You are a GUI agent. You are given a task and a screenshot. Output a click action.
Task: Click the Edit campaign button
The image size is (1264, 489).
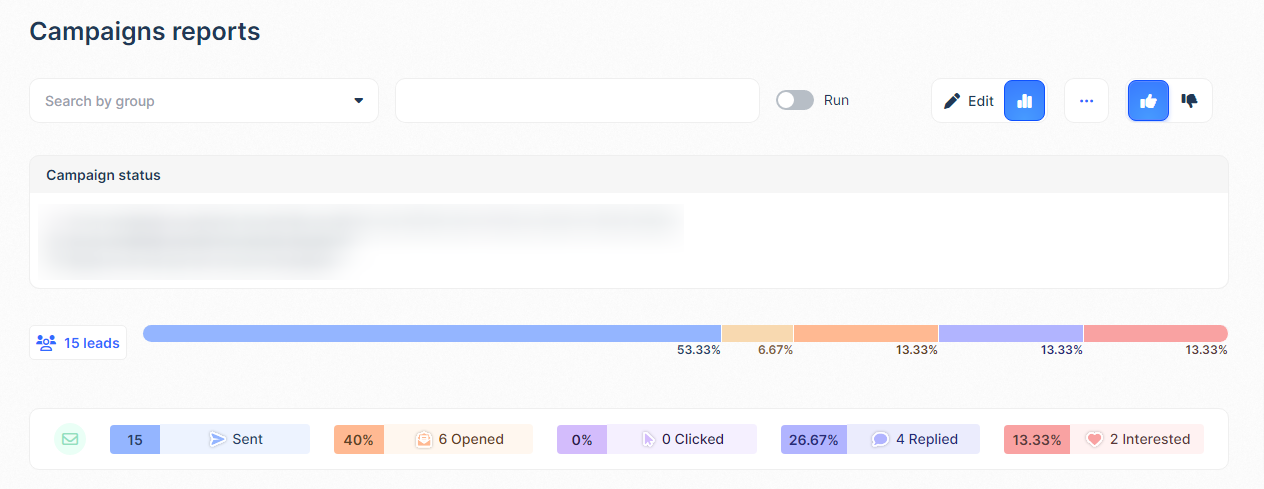tap(968, 101)
